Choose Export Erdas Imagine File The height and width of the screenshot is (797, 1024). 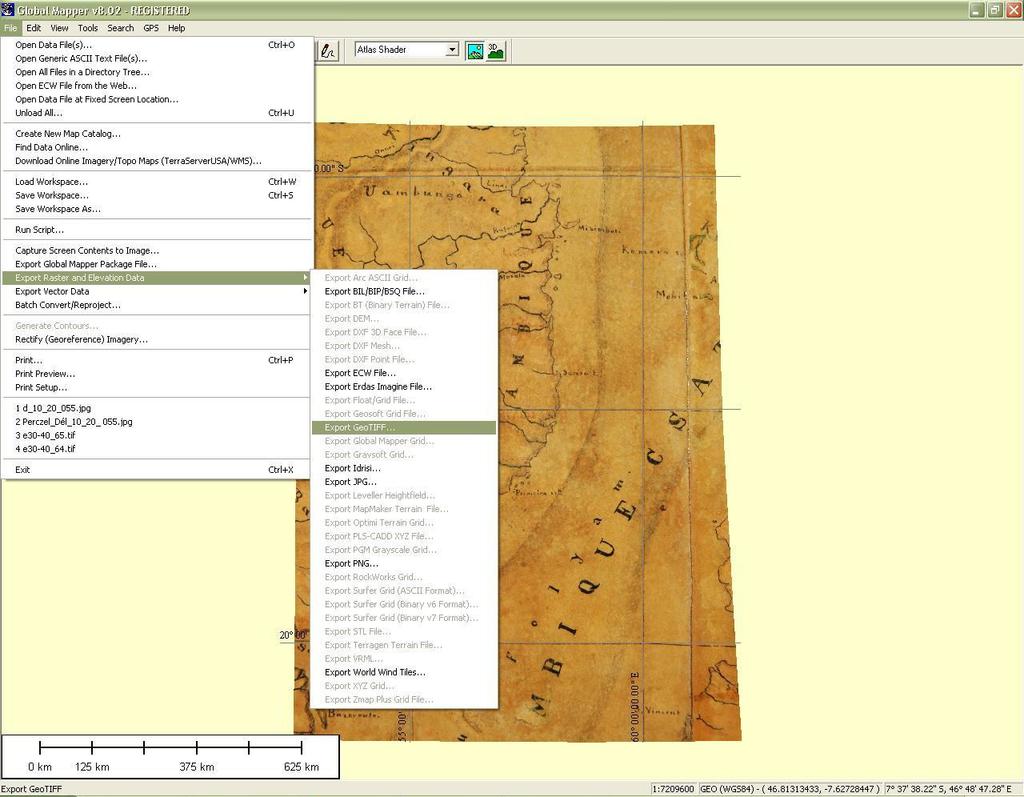404,387
